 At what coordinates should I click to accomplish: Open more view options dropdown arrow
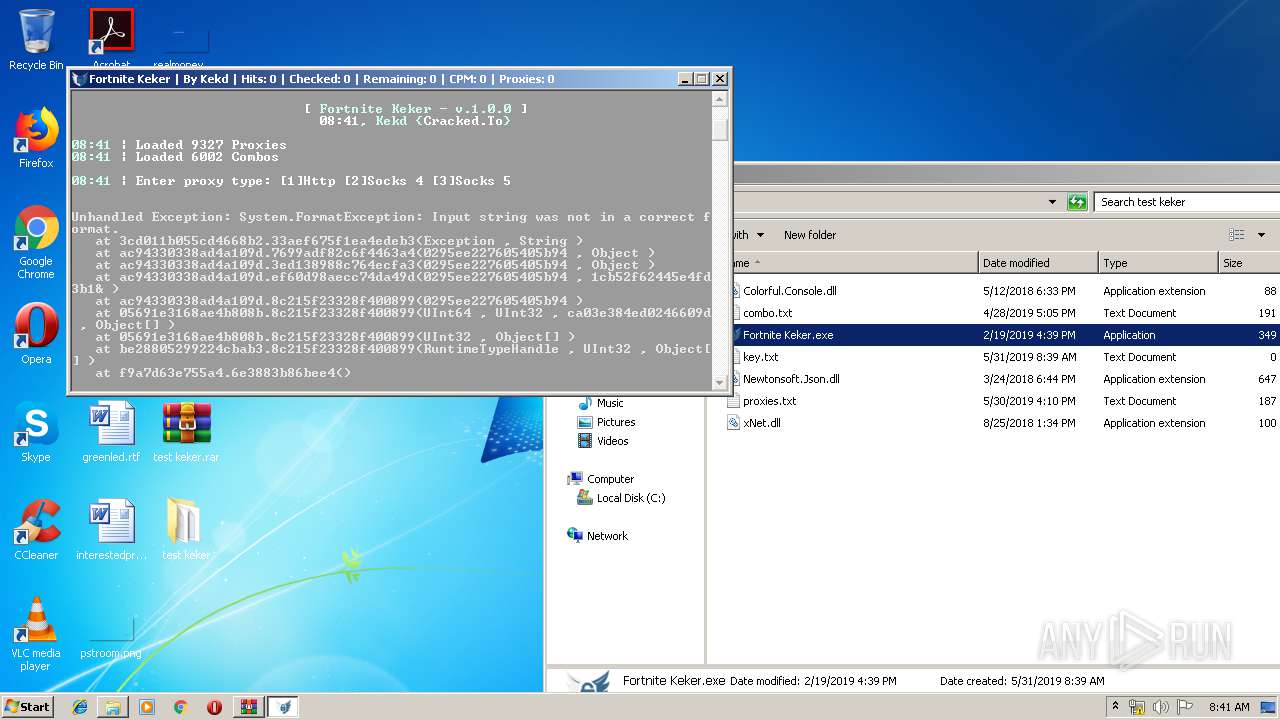tap(1261, 235)
